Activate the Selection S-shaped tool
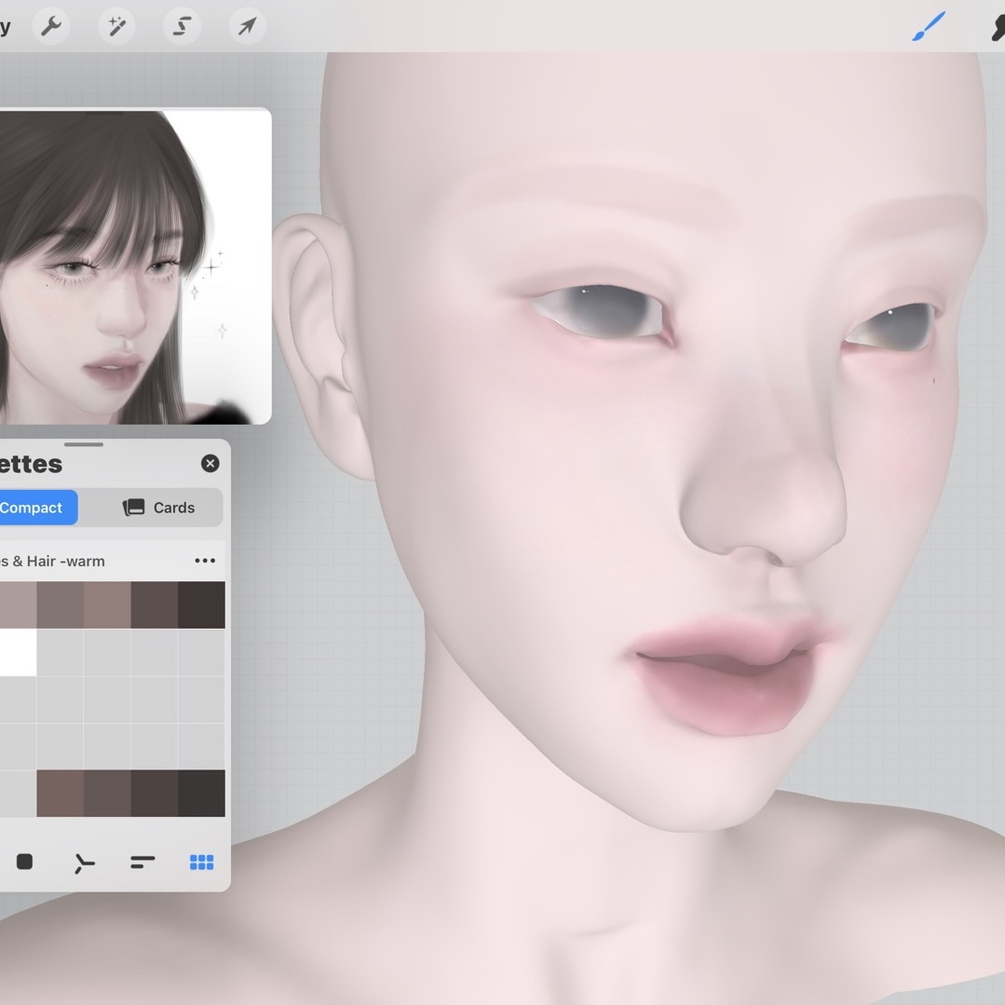 (182, 26)
